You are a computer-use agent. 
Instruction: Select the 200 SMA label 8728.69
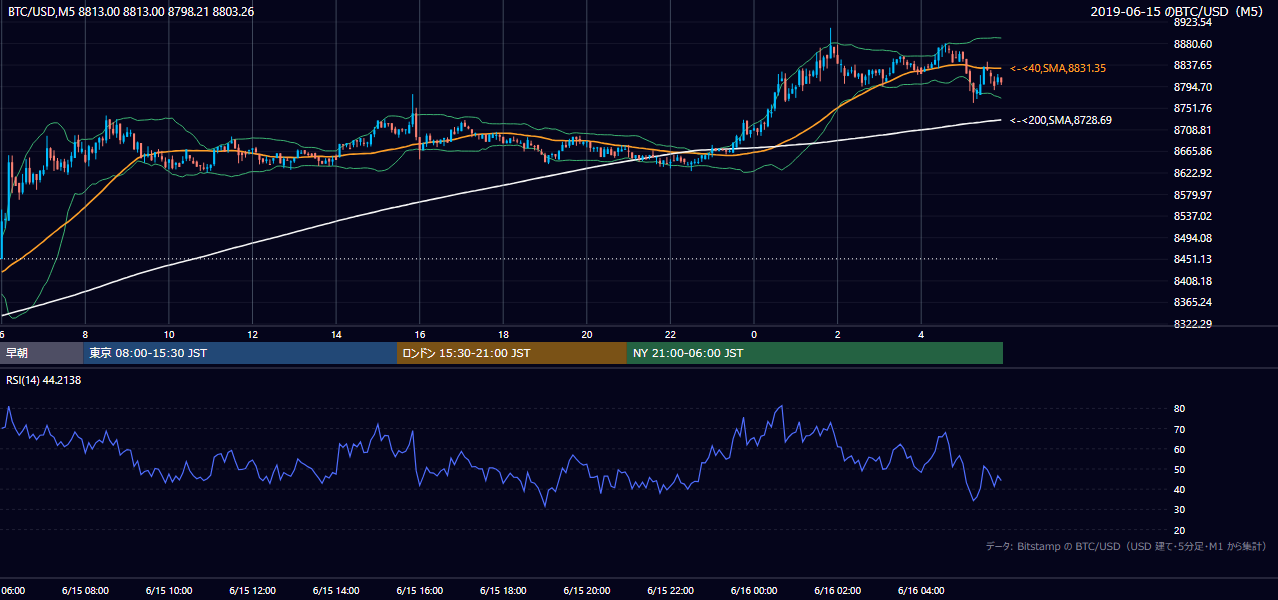(x=1060, y=120)
